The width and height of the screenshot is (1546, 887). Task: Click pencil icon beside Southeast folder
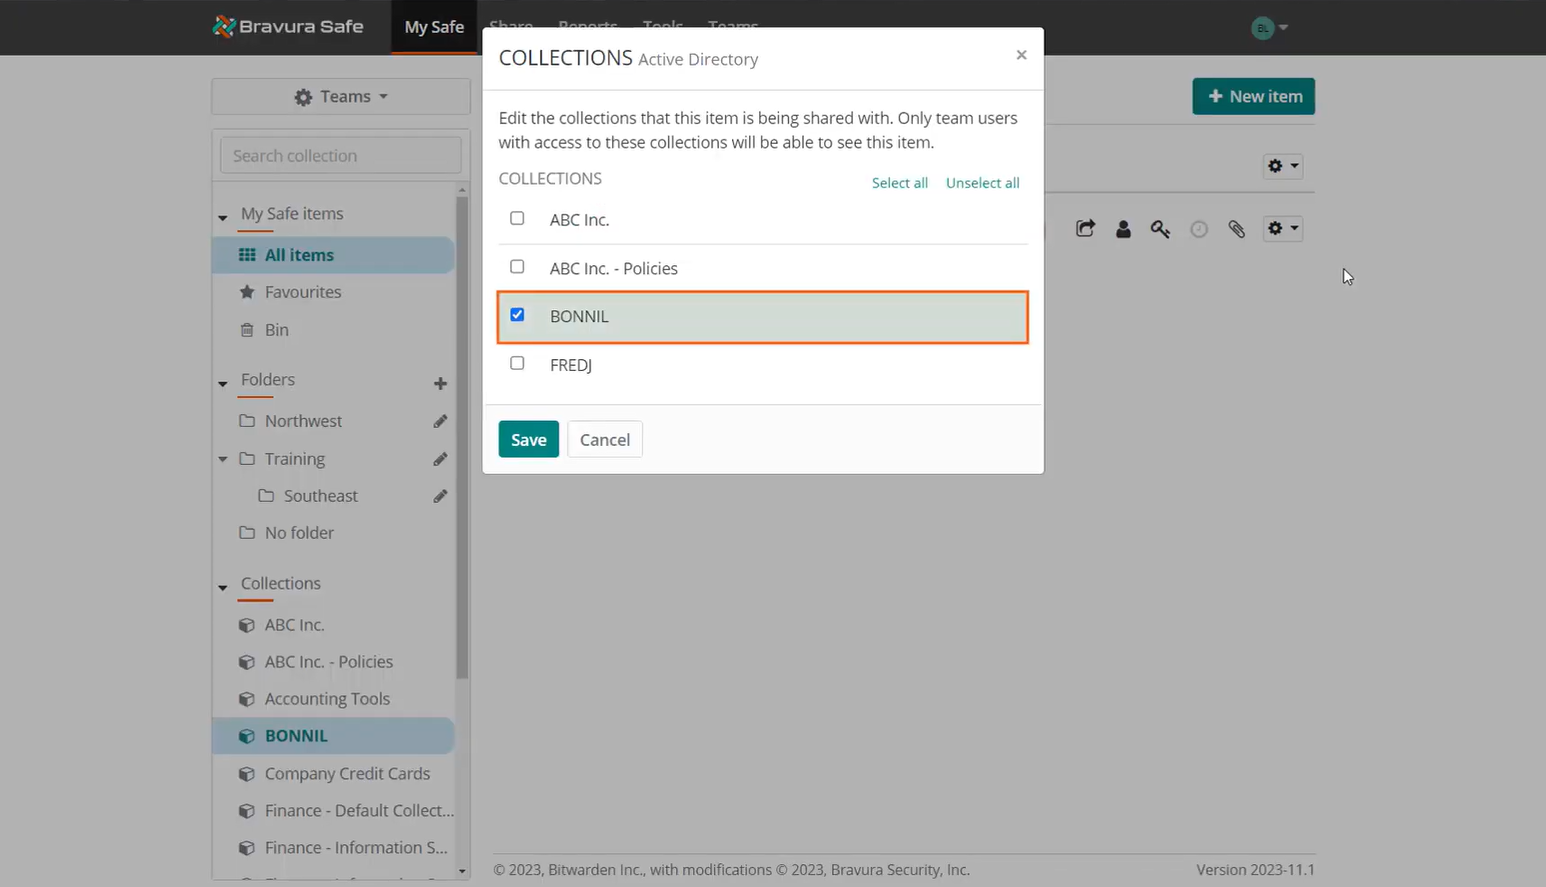(x=440, y=496)
